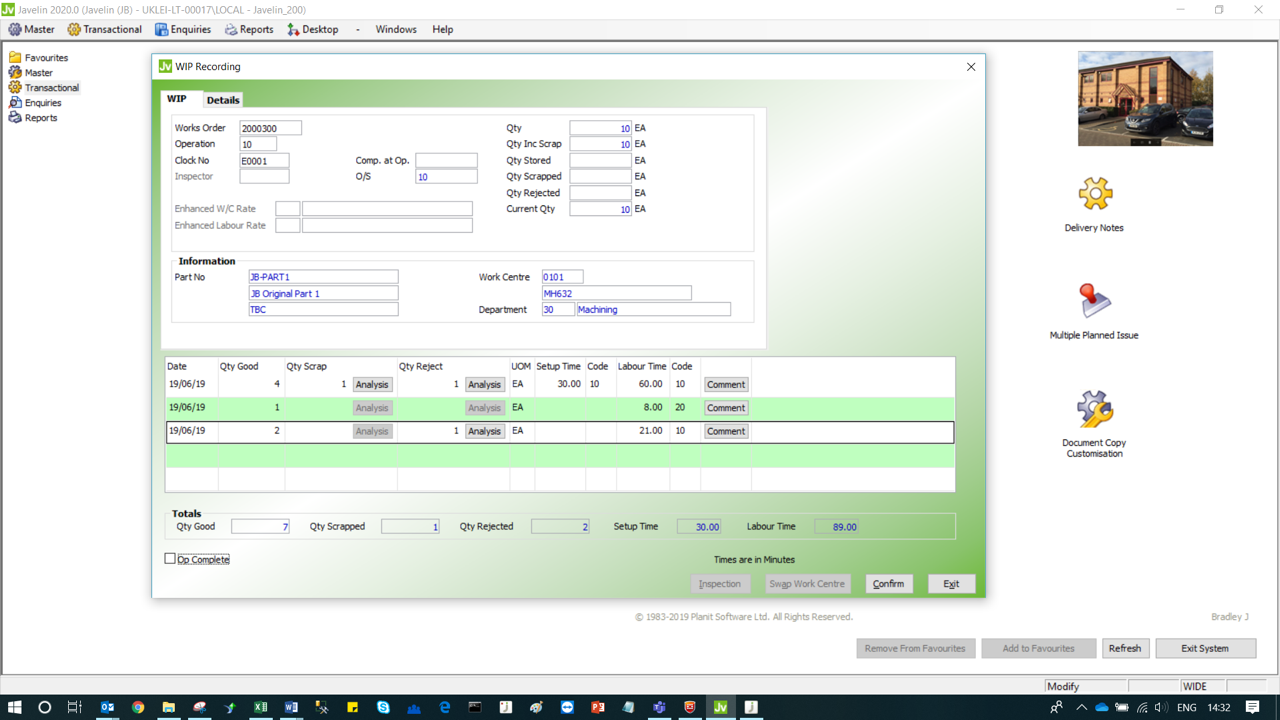
Task: Open the Desktop menu in the menu bar
Action: pyautogui.click(x=313, y=29)
